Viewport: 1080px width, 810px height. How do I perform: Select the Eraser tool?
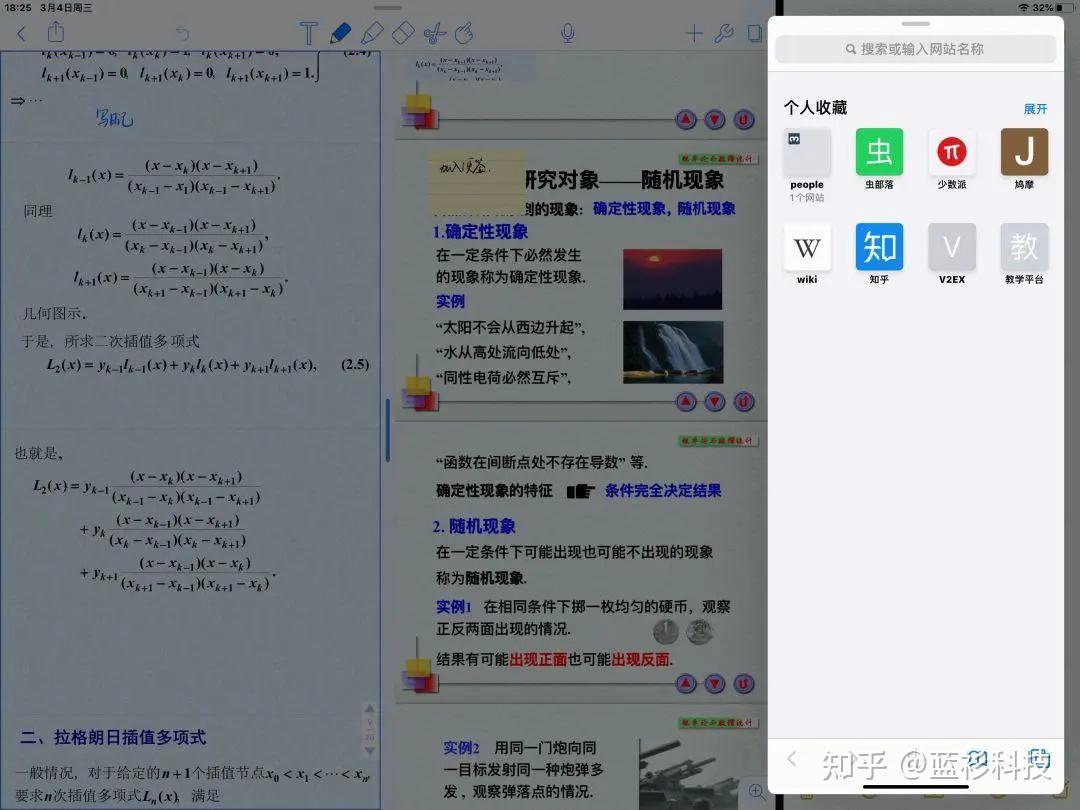402,33
